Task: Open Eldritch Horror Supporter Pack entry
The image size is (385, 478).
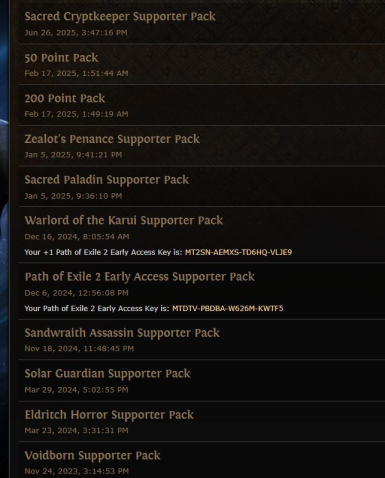Action: 109,415
